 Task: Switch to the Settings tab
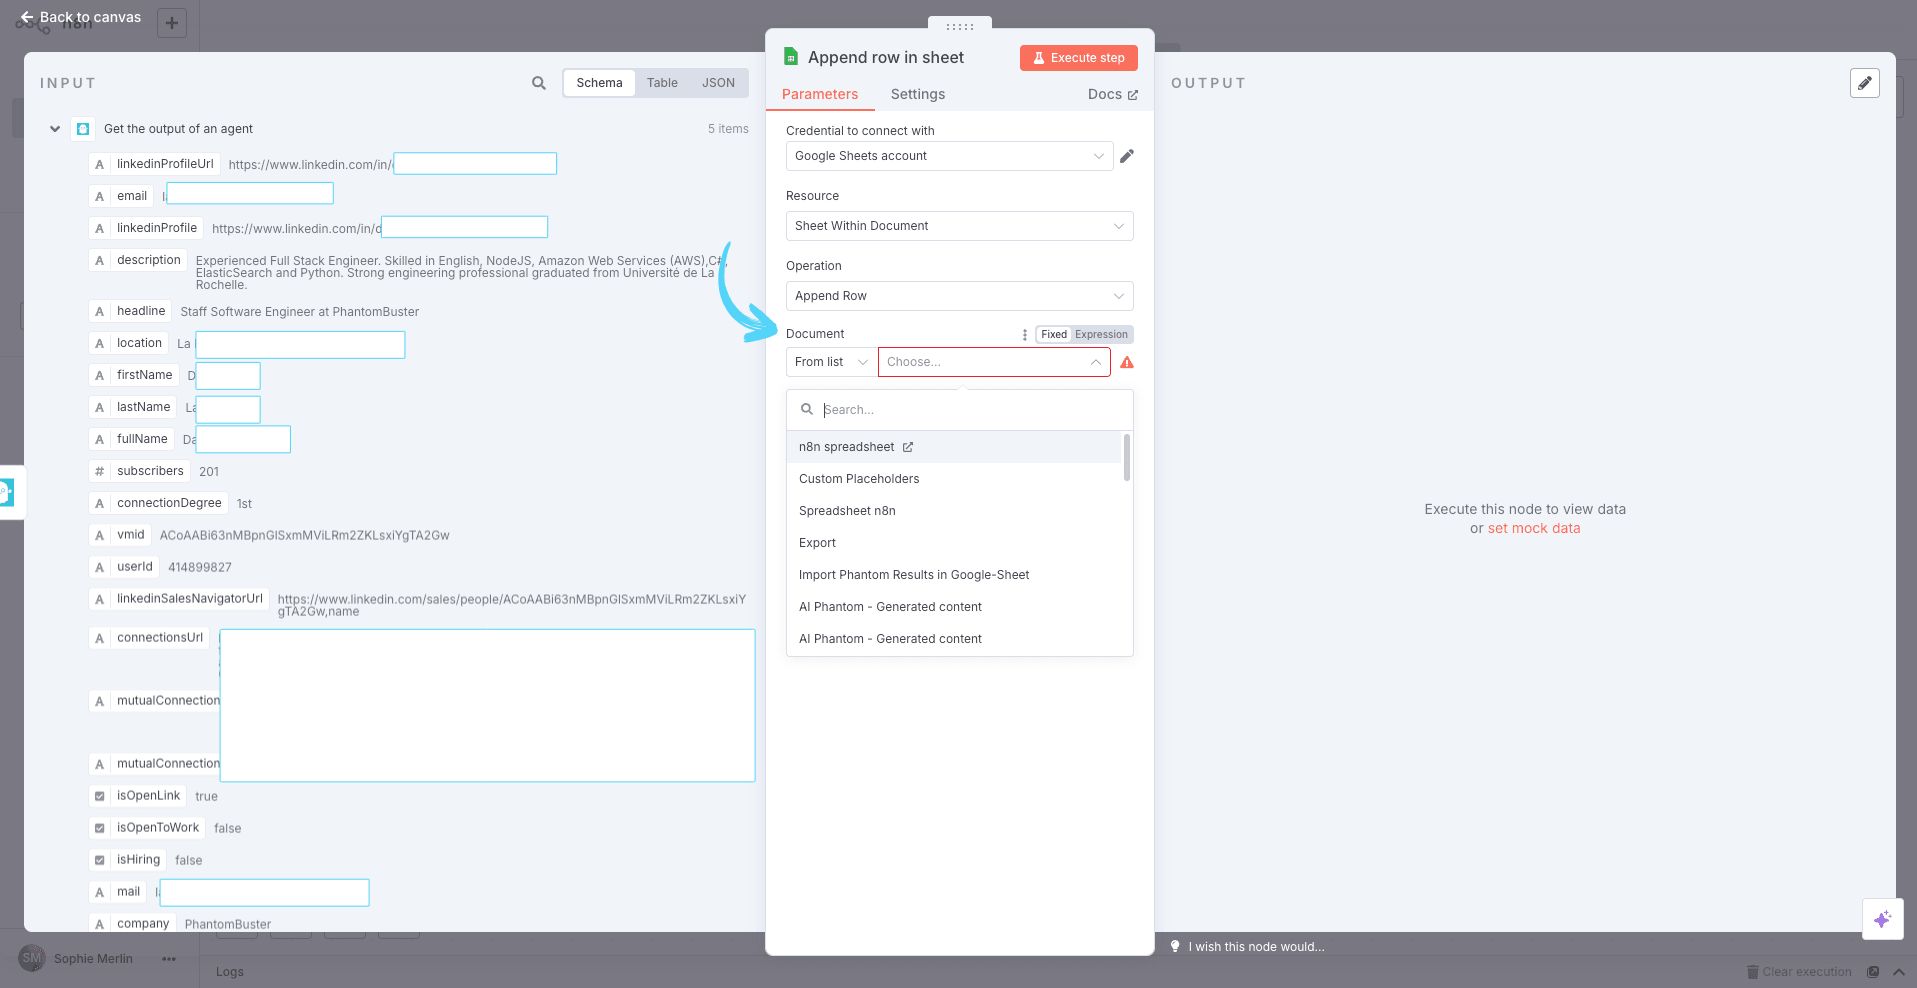917,94
